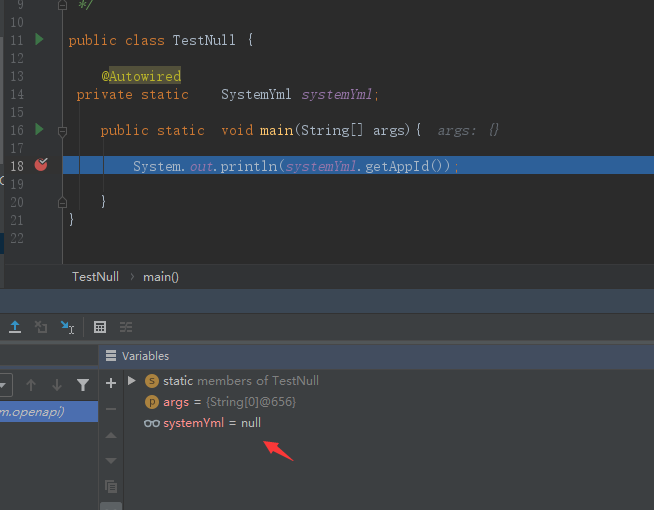This screenshot has width=654, height=510.
Task: Move watch up with the triangle icon
Action: click(x=111, y=435)
